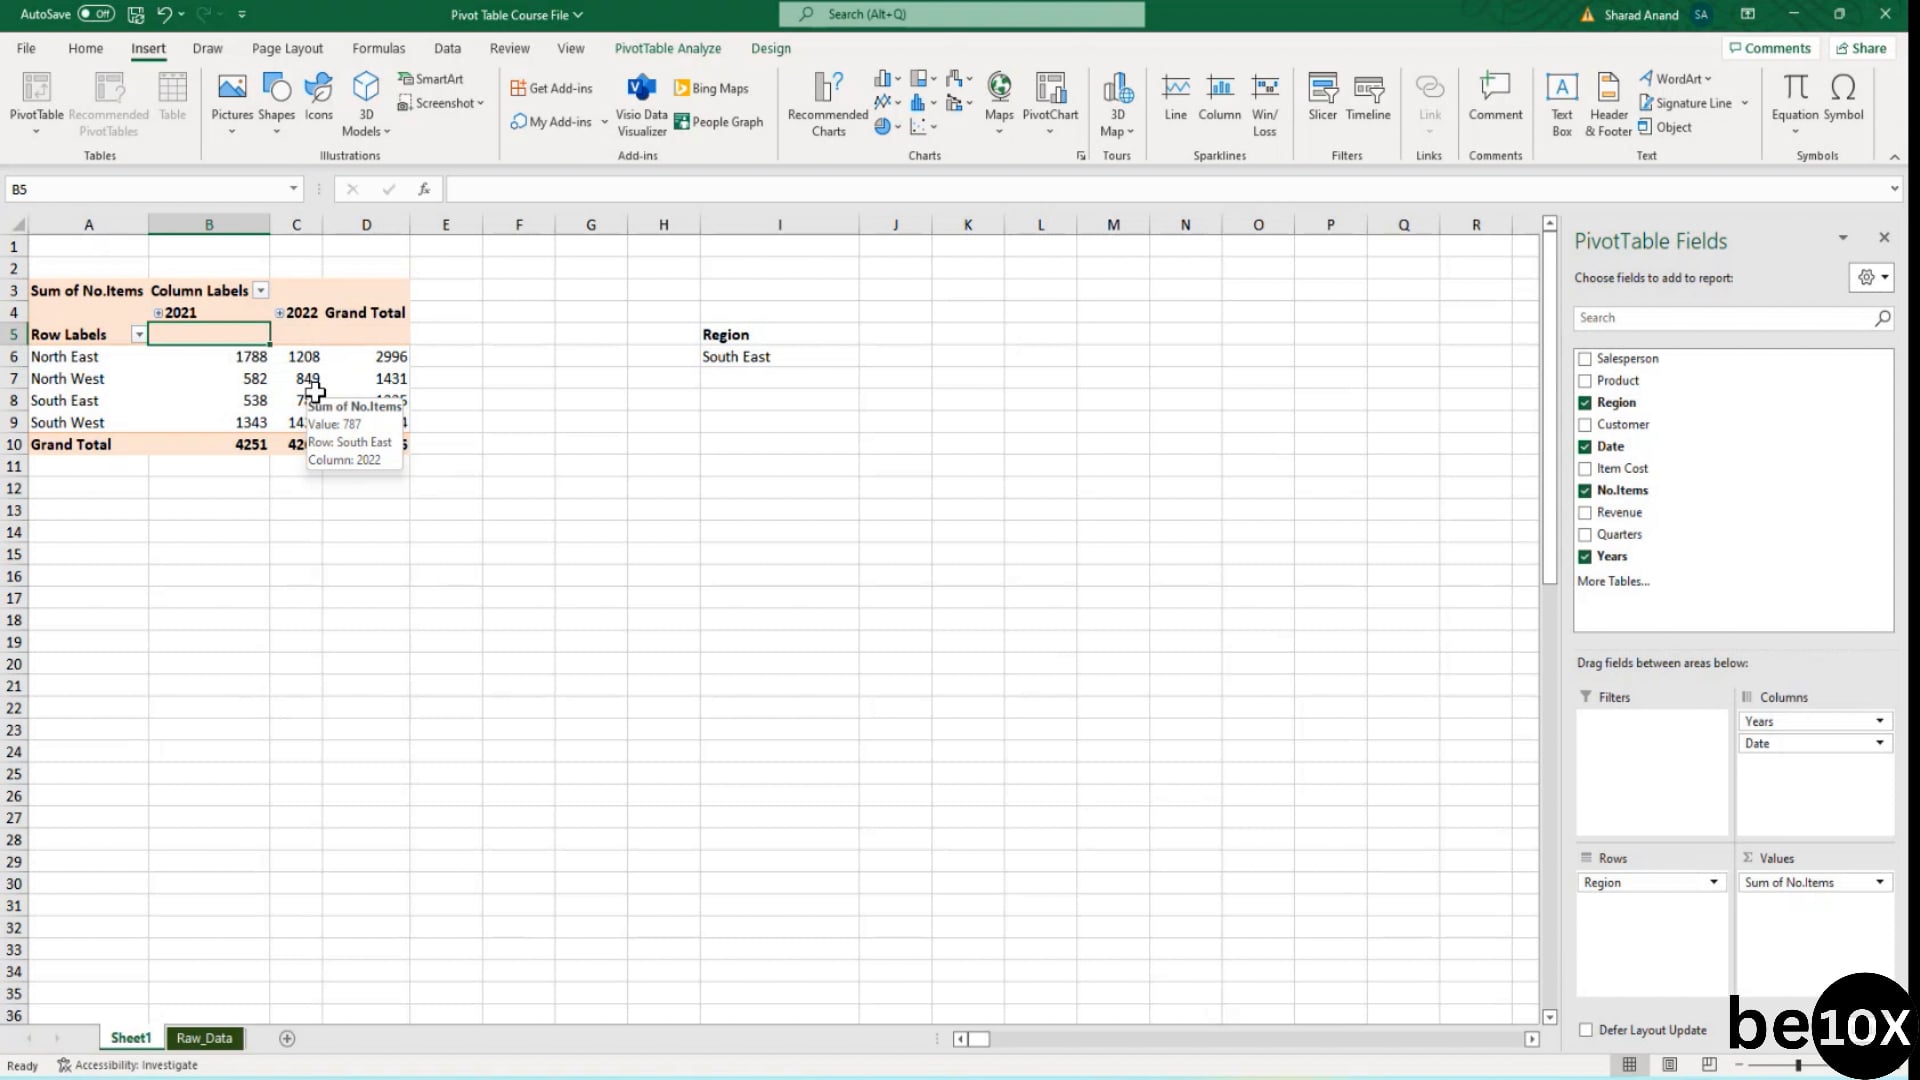Open the File menu
The height and width of the screenshot is (1080, 1920).
[x=26, y=48]
